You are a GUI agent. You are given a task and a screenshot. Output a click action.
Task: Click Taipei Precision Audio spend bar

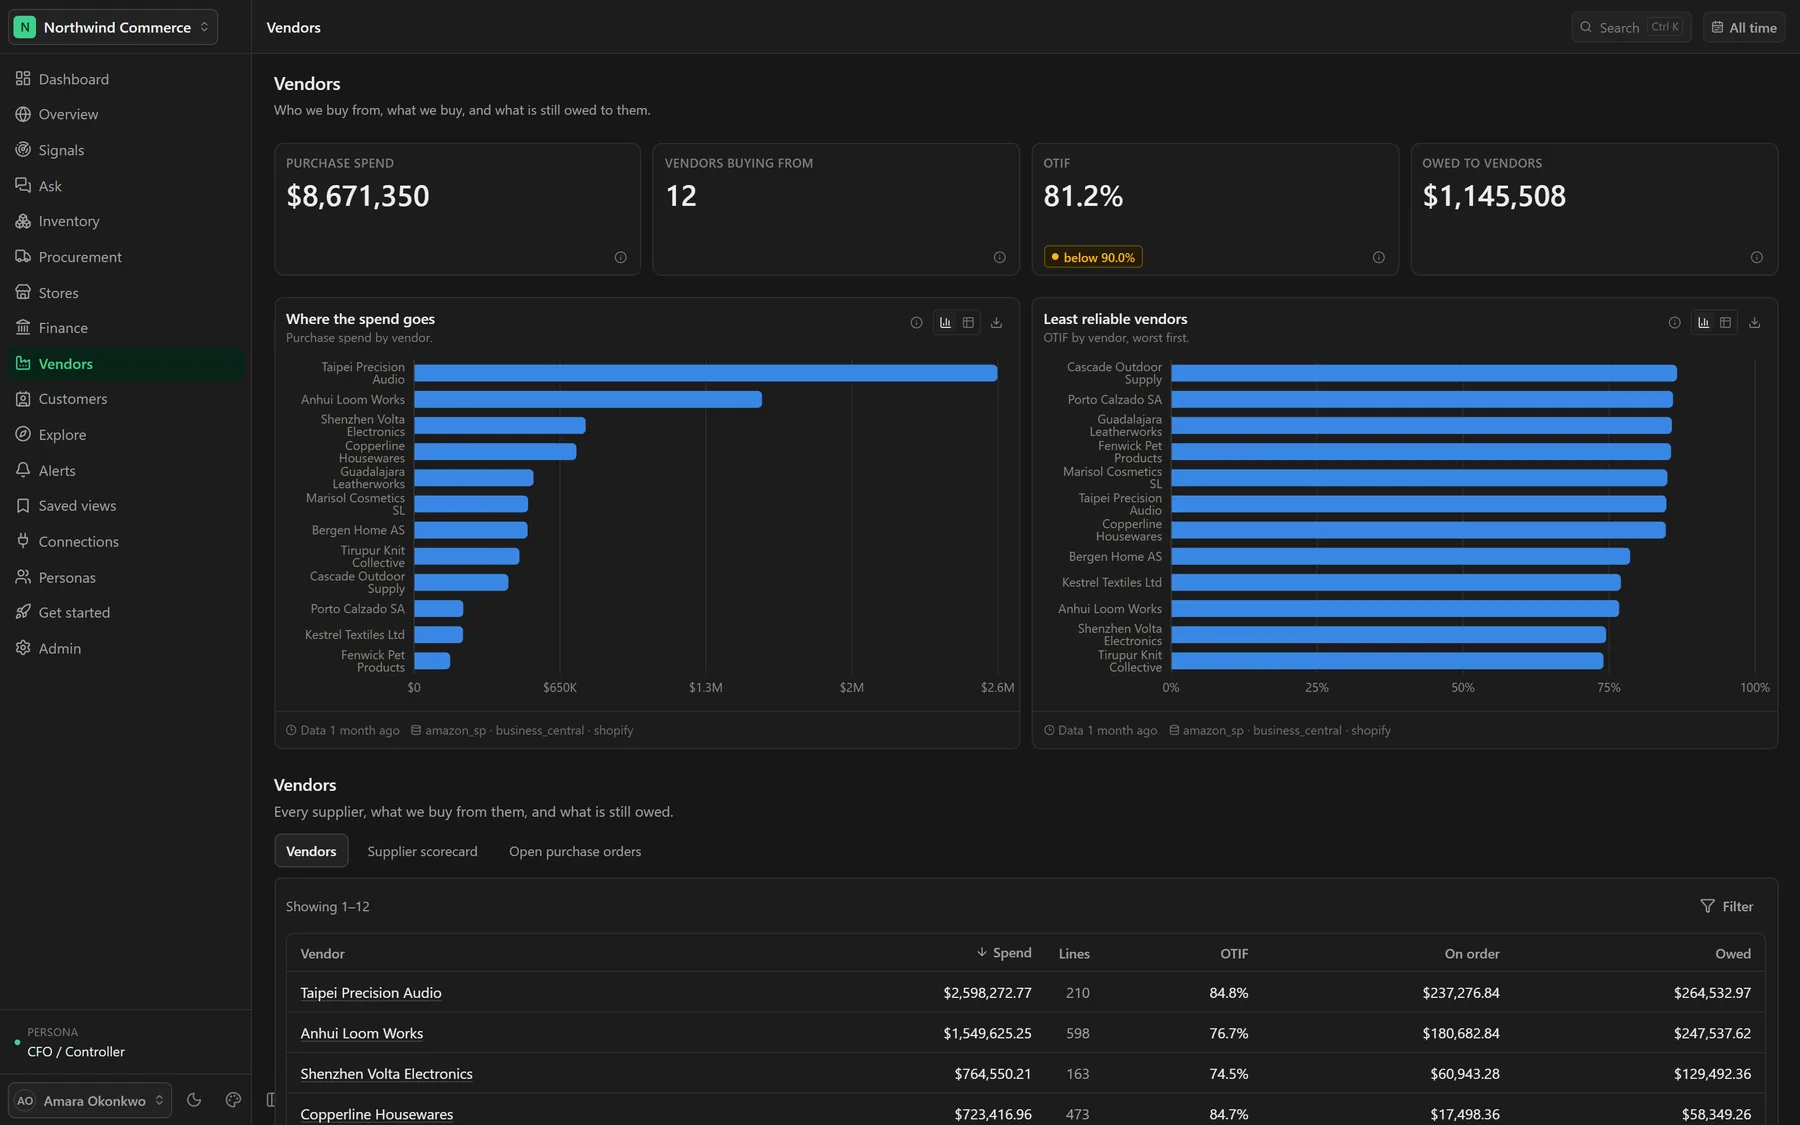(x=705, y=373)
